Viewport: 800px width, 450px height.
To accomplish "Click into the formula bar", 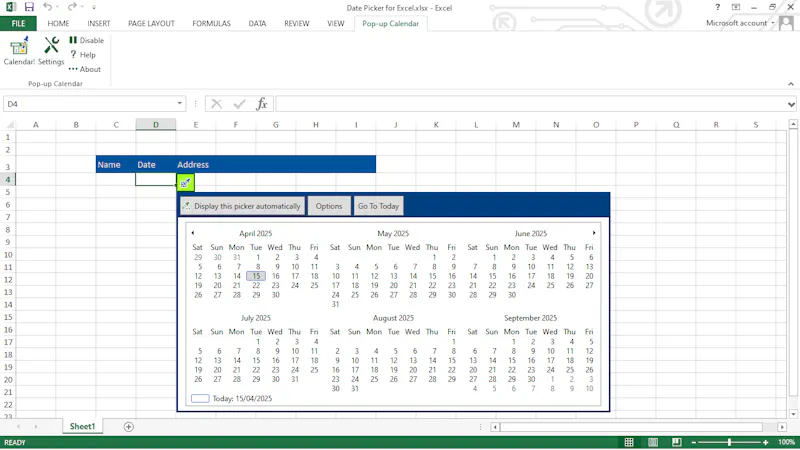I will 531,104.
